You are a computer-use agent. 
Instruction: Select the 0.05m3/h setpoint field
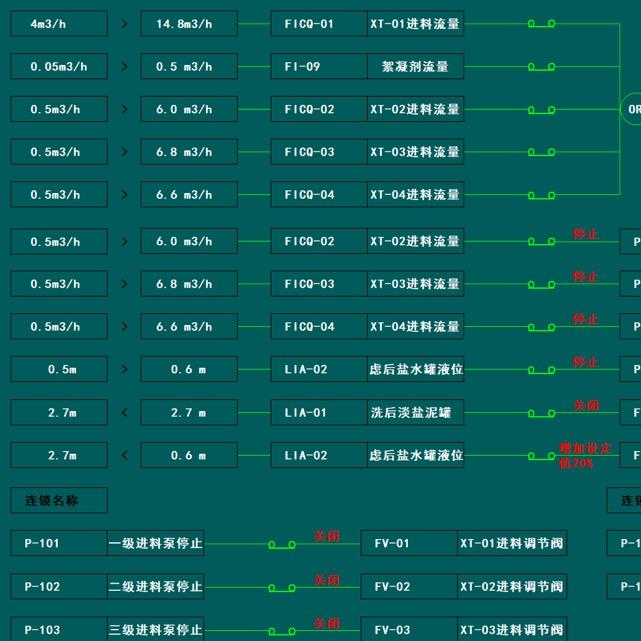59,66
